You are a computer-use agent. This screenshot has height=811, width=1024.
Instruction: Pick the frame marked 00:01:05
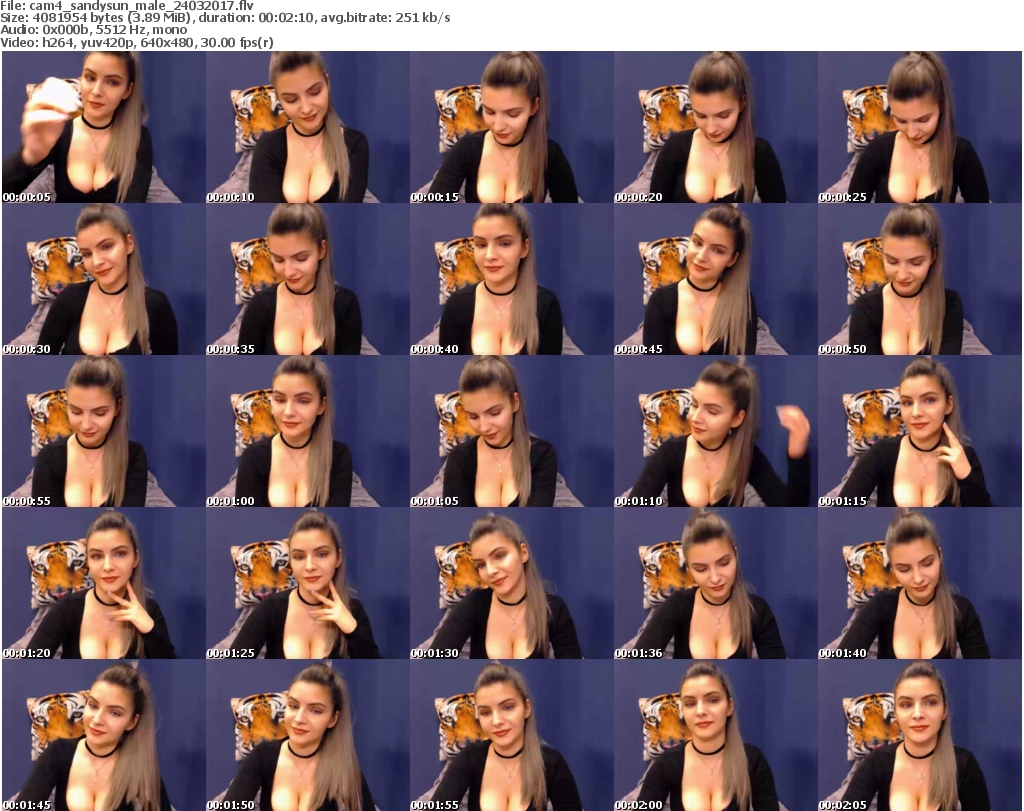point(511,432)
